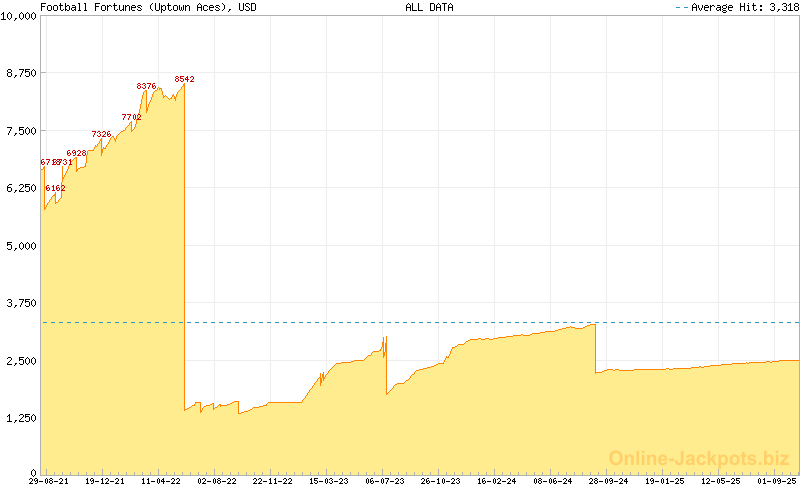The width and height of the screenshot is (800, 490).
Task: Select the 7702 data label
Action: tap(131, 117)
